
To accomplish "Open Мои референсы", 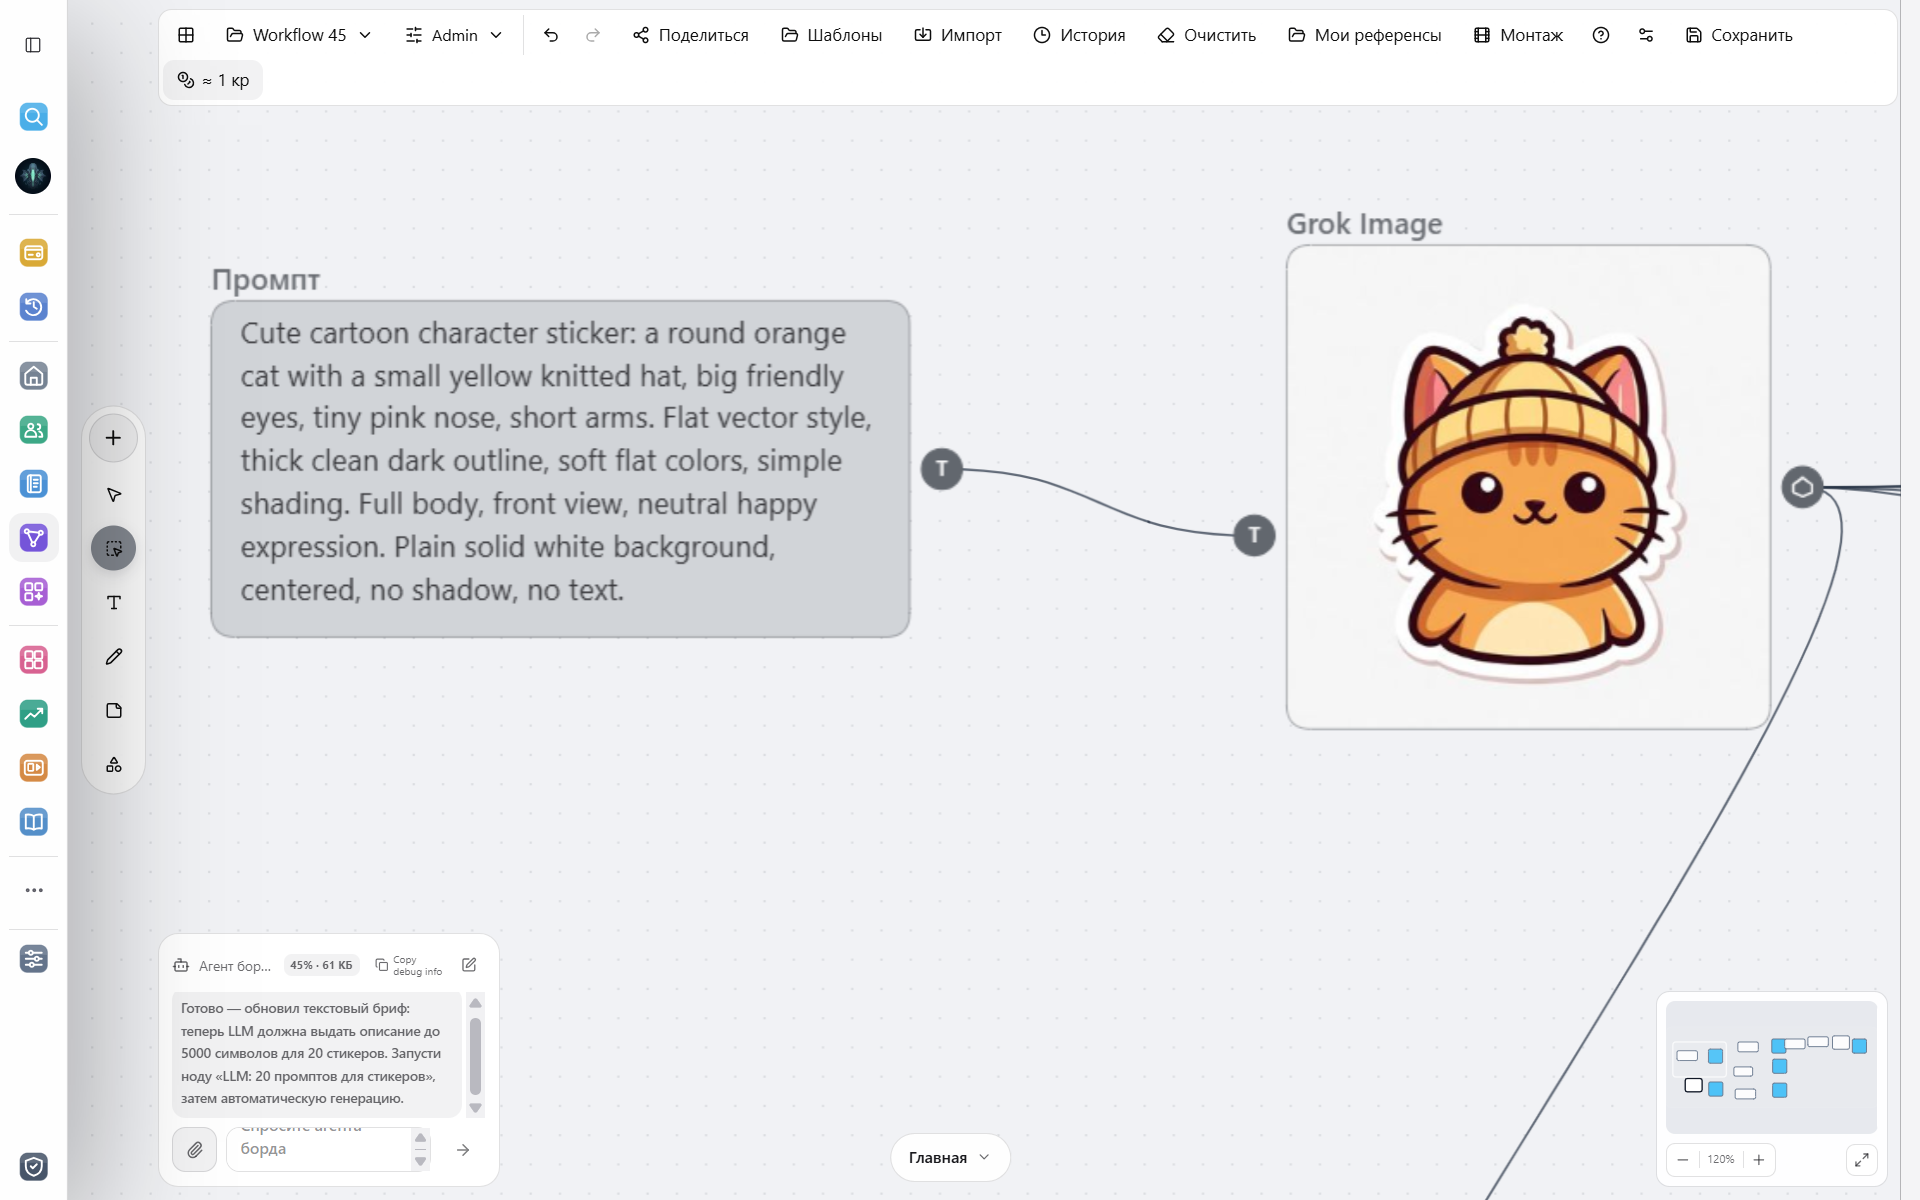I will [1365, 35].
